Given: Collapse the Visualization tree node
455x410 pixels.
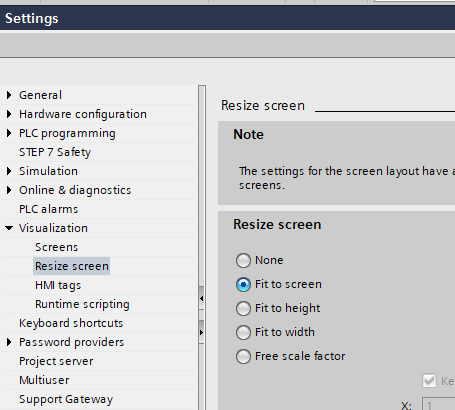Looking at the screenshot, I should (x=9, y=228).
